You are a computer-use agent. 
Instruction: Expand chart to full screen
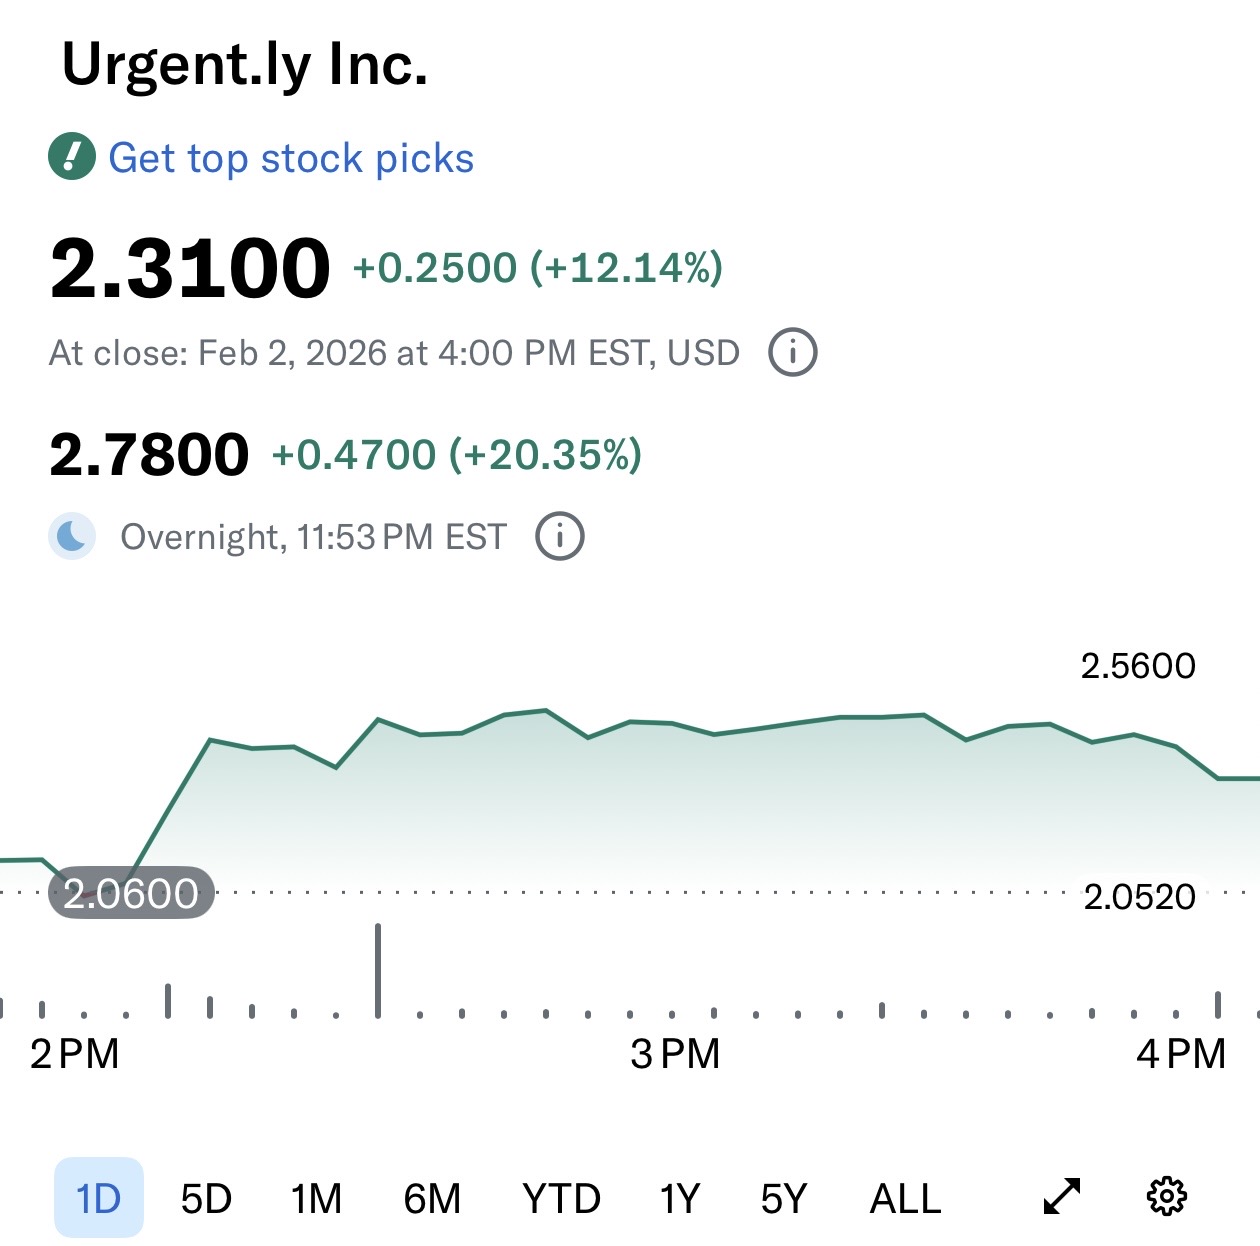coord(1061,1196)
